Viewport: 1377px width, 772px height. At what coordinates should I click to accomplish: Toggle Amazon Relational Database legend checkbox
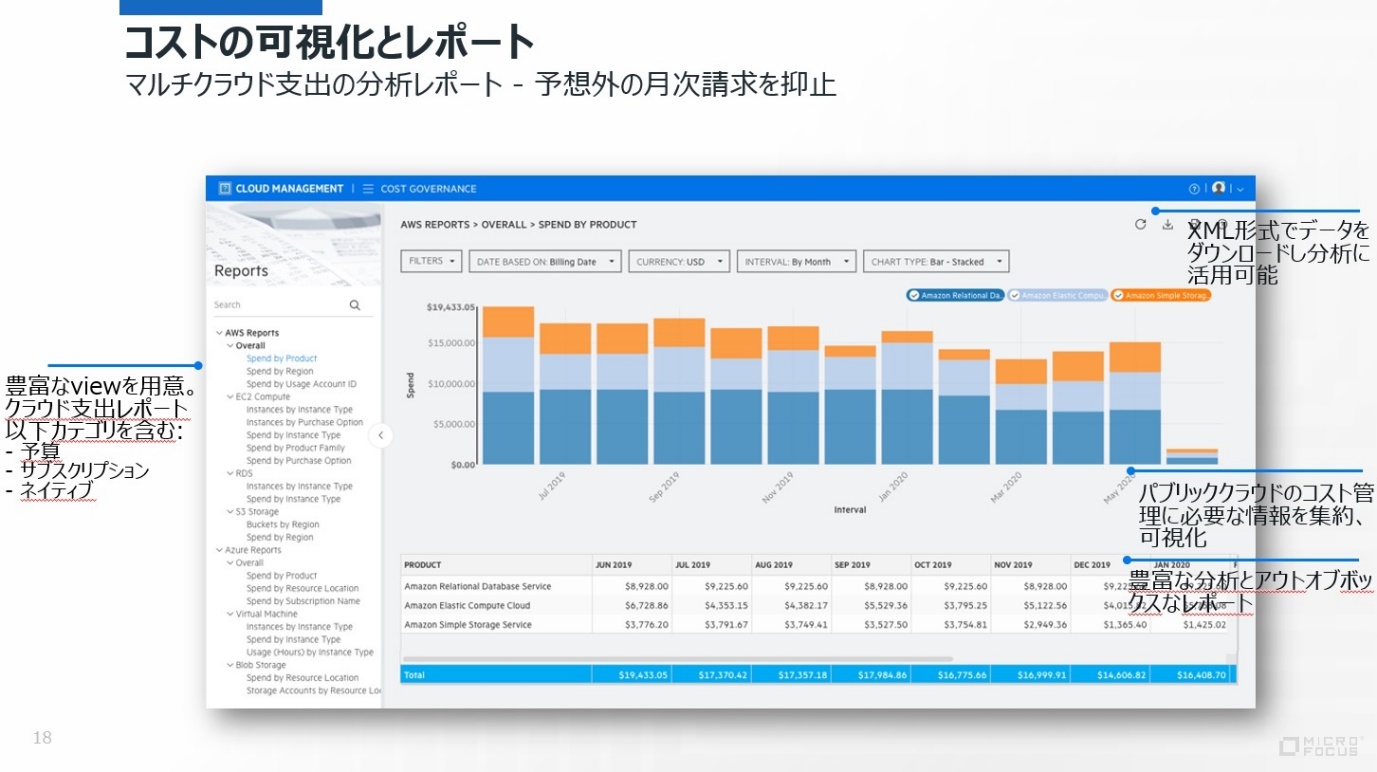coord(914,296)
